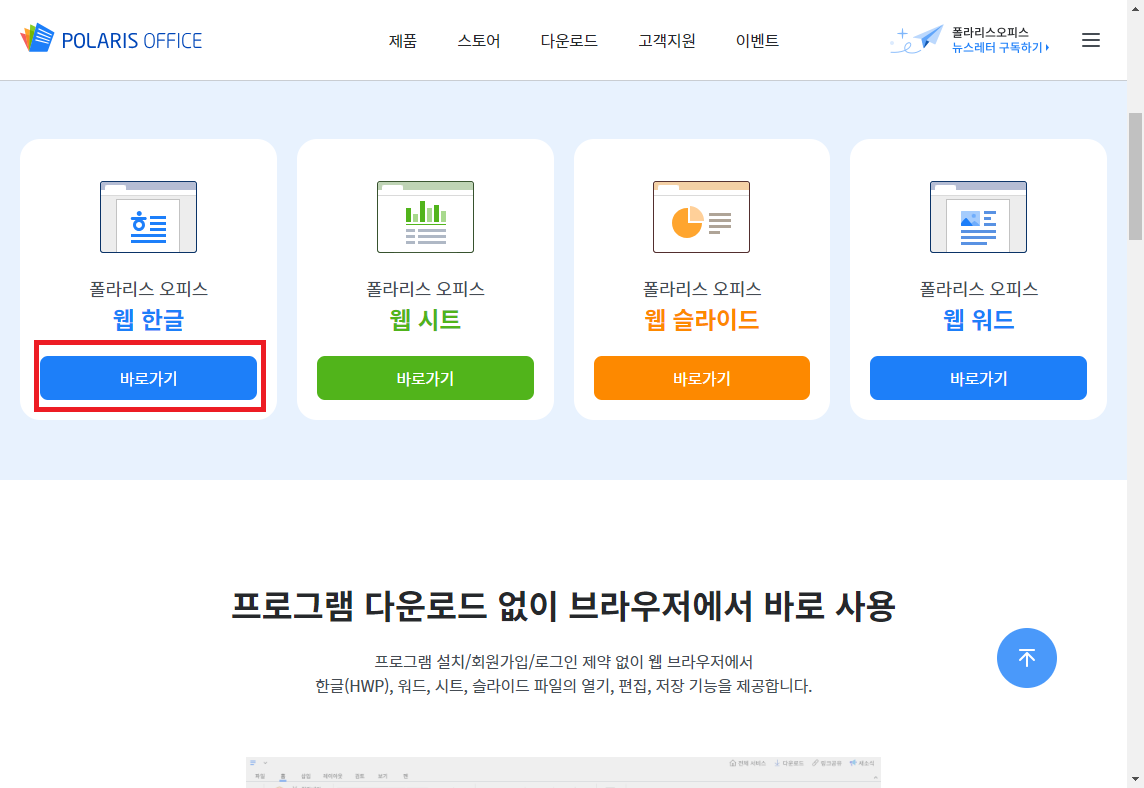Open the 뉴스레터 구독하기 link

click(1000, 47)
